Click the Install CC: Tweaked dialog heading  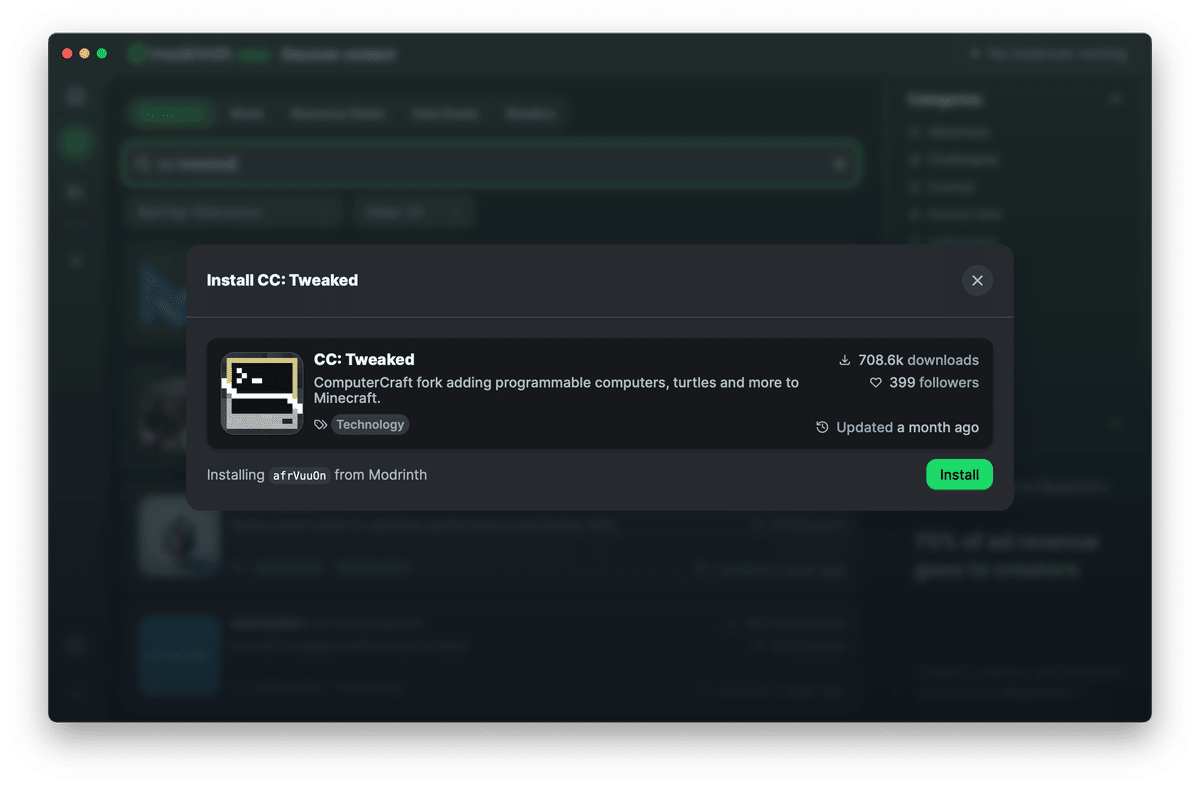pyautogui.click(x=282, y=280)
